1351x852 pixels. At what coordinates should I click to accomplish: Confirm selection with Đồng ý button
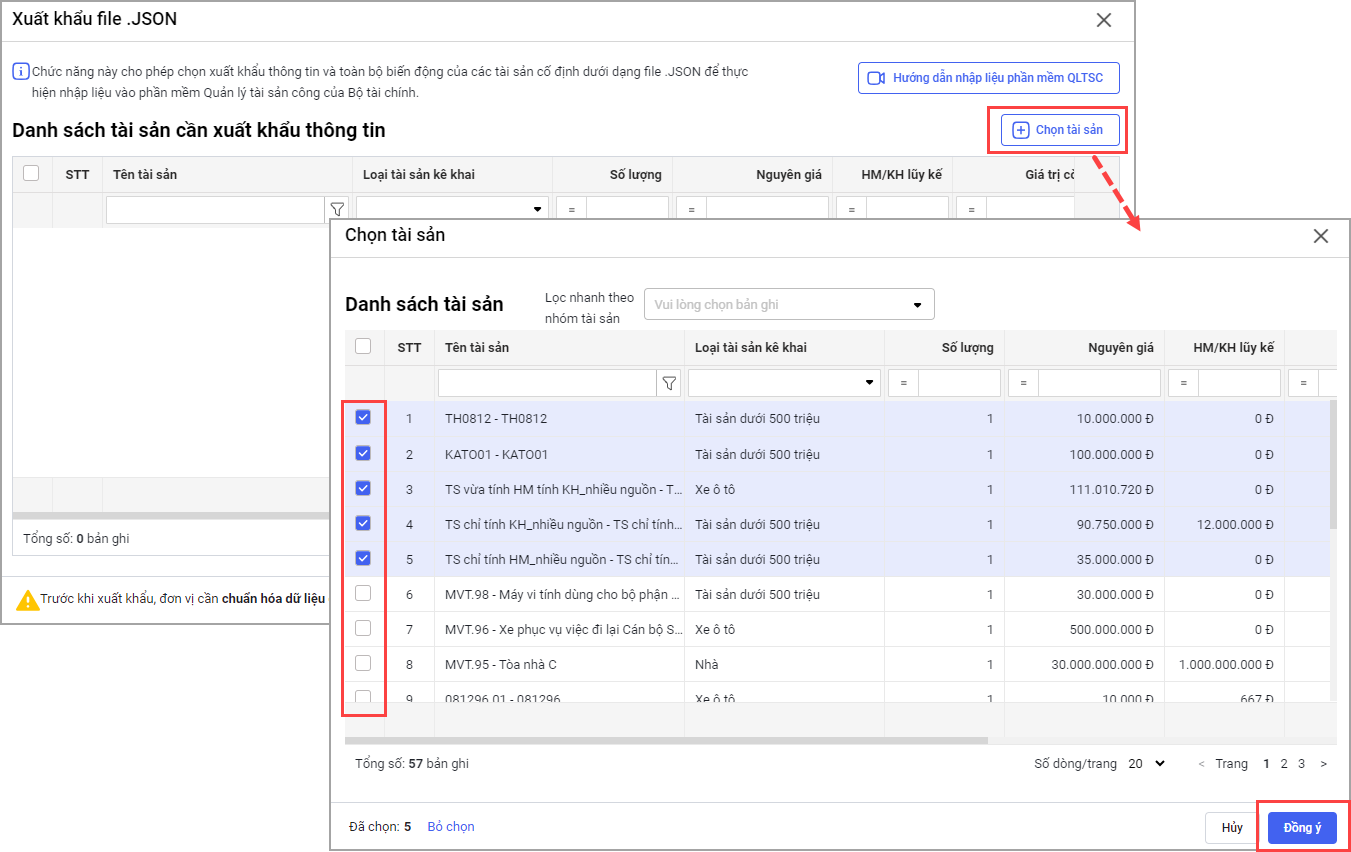tap(1302, 828)
